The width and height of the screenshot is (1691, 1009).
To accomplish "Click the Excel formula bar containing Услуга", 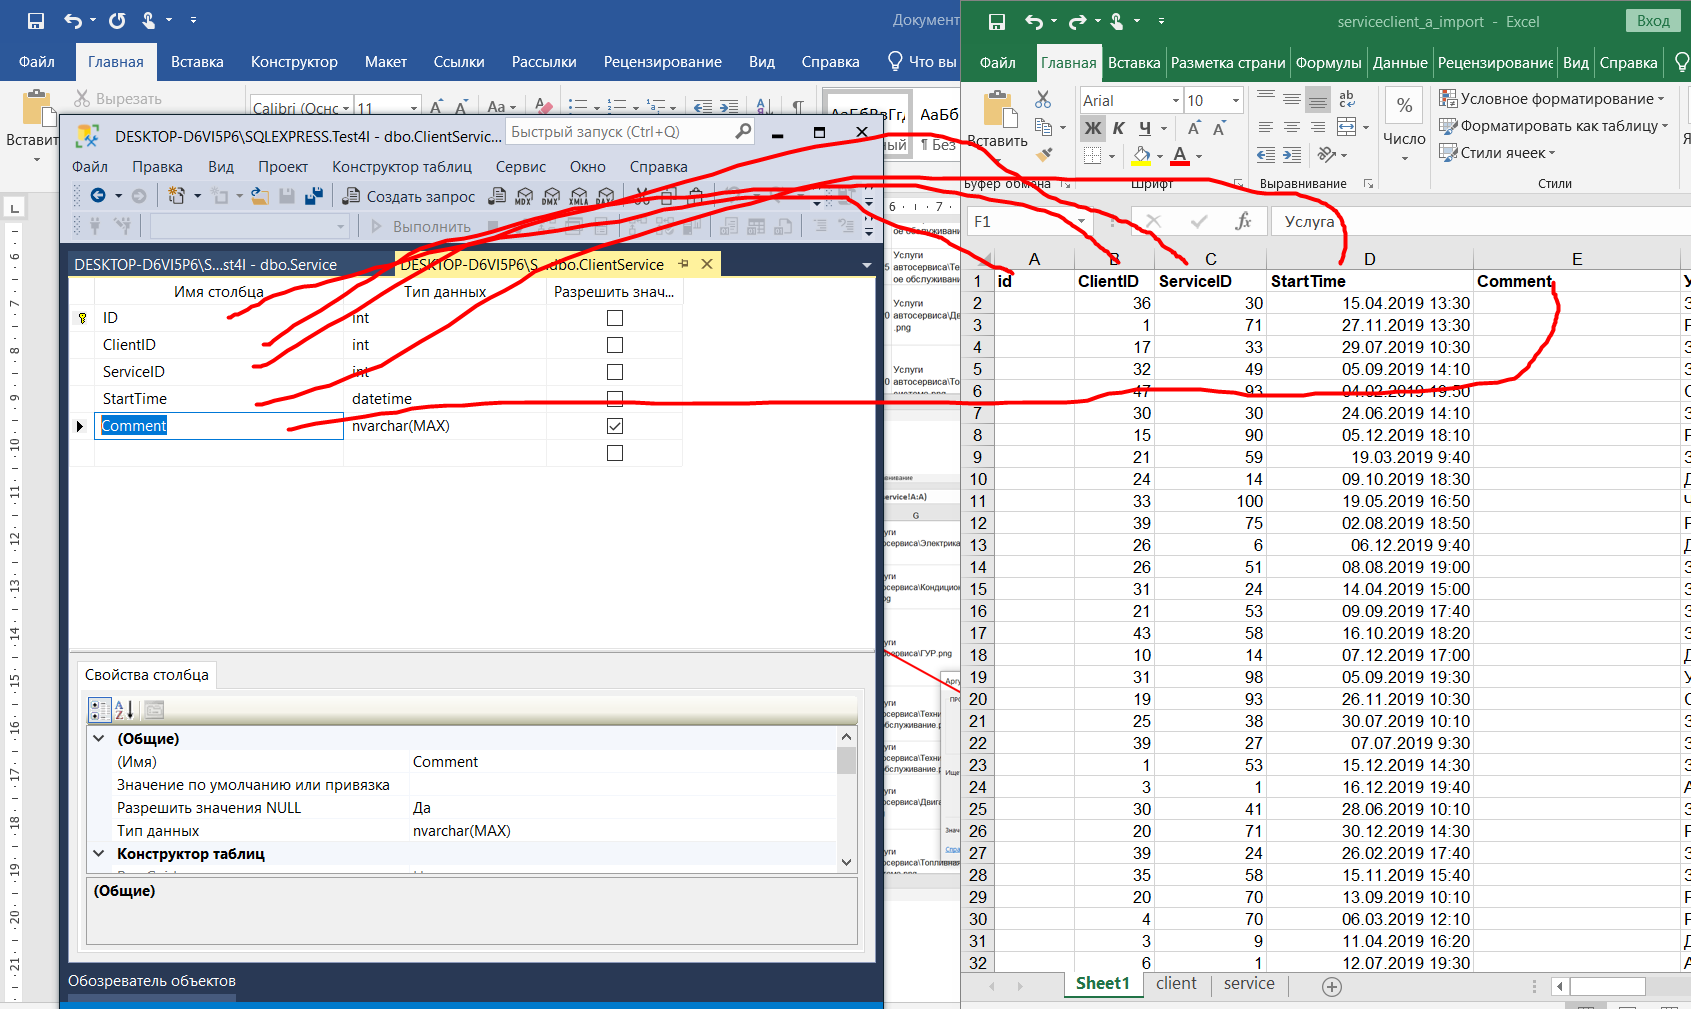I will (1480, 221).
